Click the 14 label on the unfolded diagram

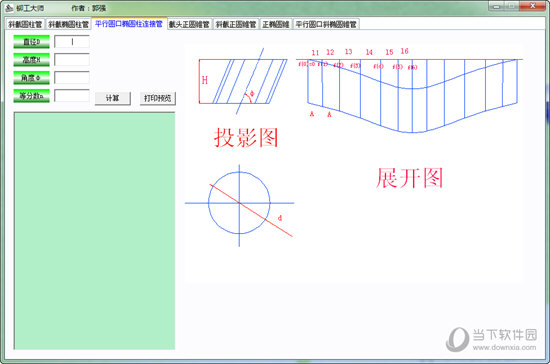369,52
